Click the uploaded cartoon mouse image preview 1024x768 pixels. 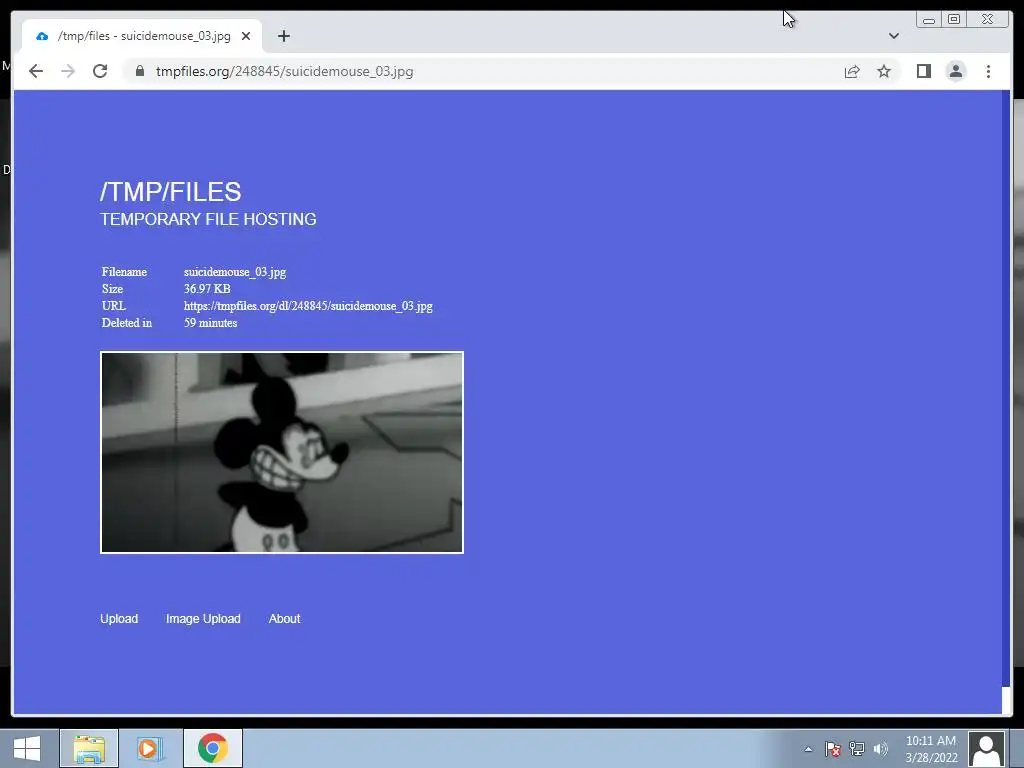click(x=281, y=452)
